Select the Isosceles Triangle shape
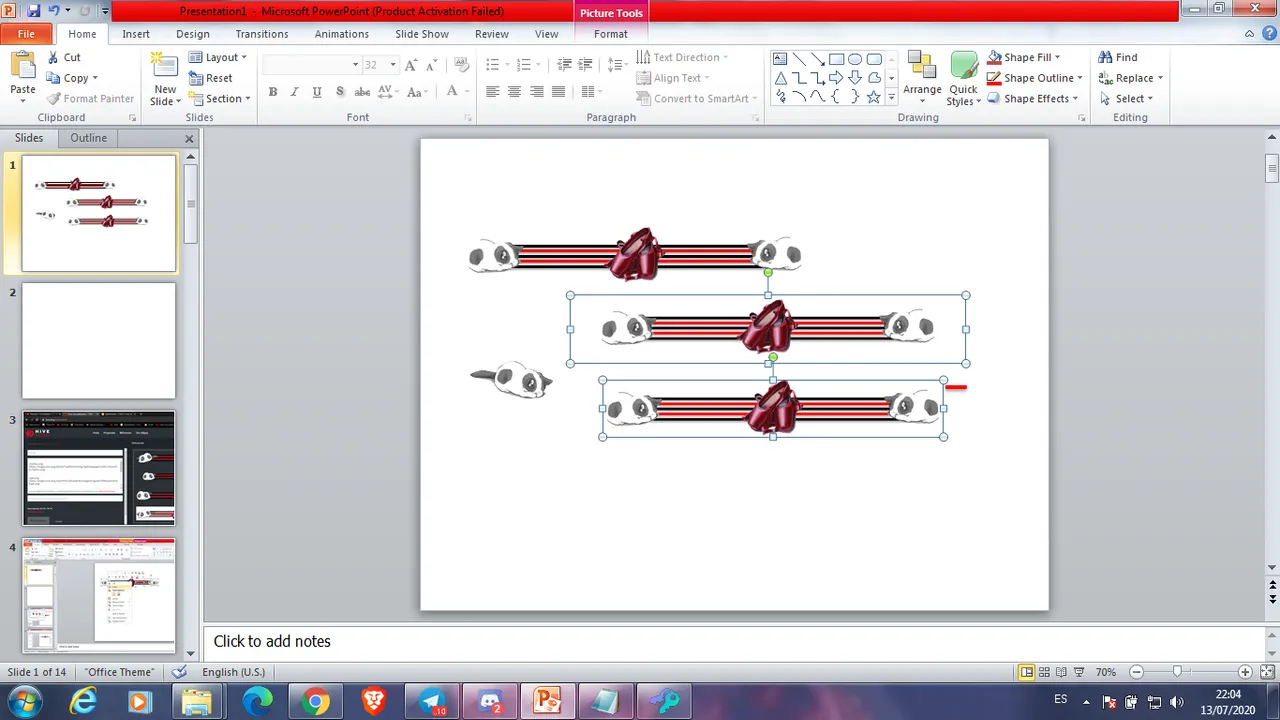Image resolution: width=1280 pixels, height=720 pixels. [x=780, y=78]
